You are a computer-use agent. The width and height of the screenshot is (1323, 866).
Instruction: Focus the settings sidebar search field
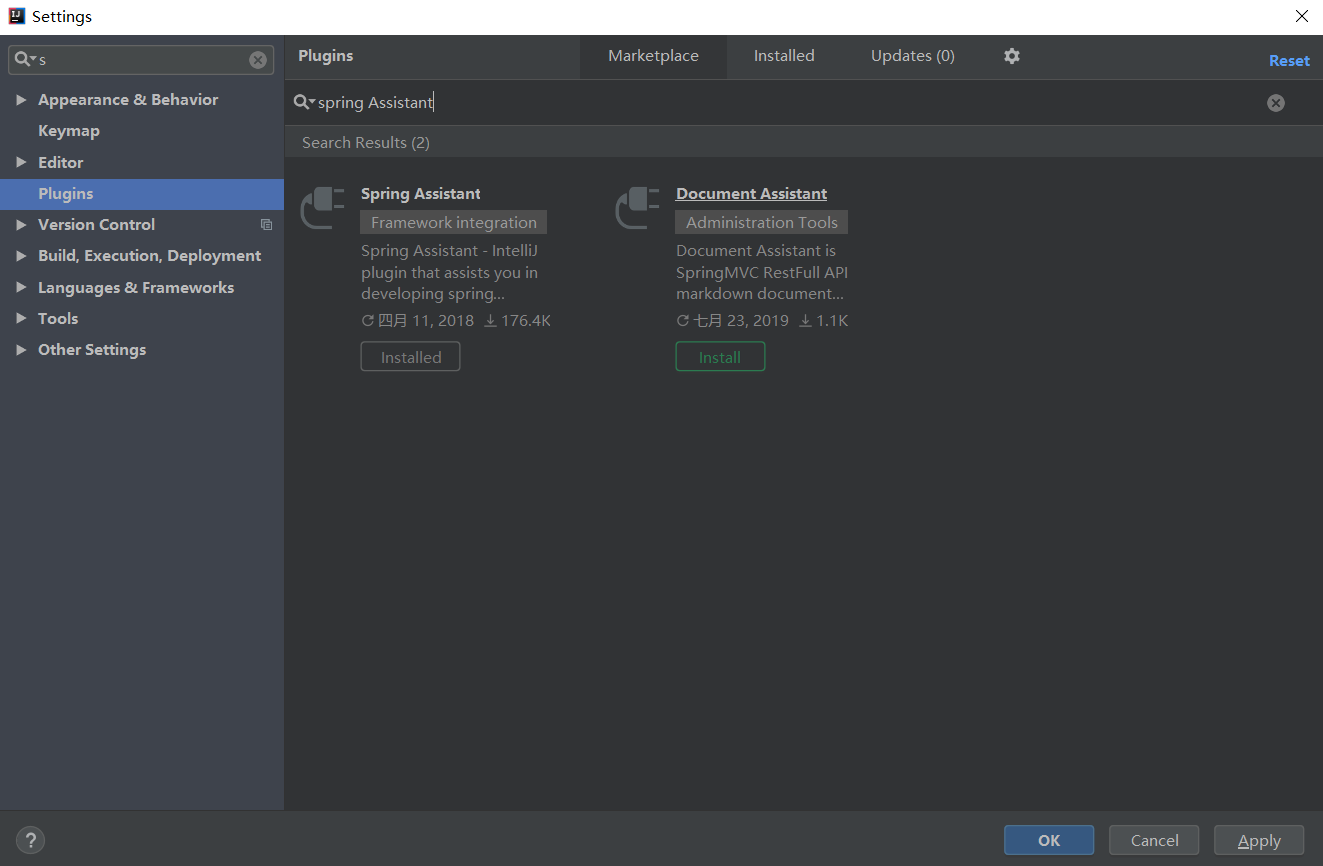pos(141,60)
